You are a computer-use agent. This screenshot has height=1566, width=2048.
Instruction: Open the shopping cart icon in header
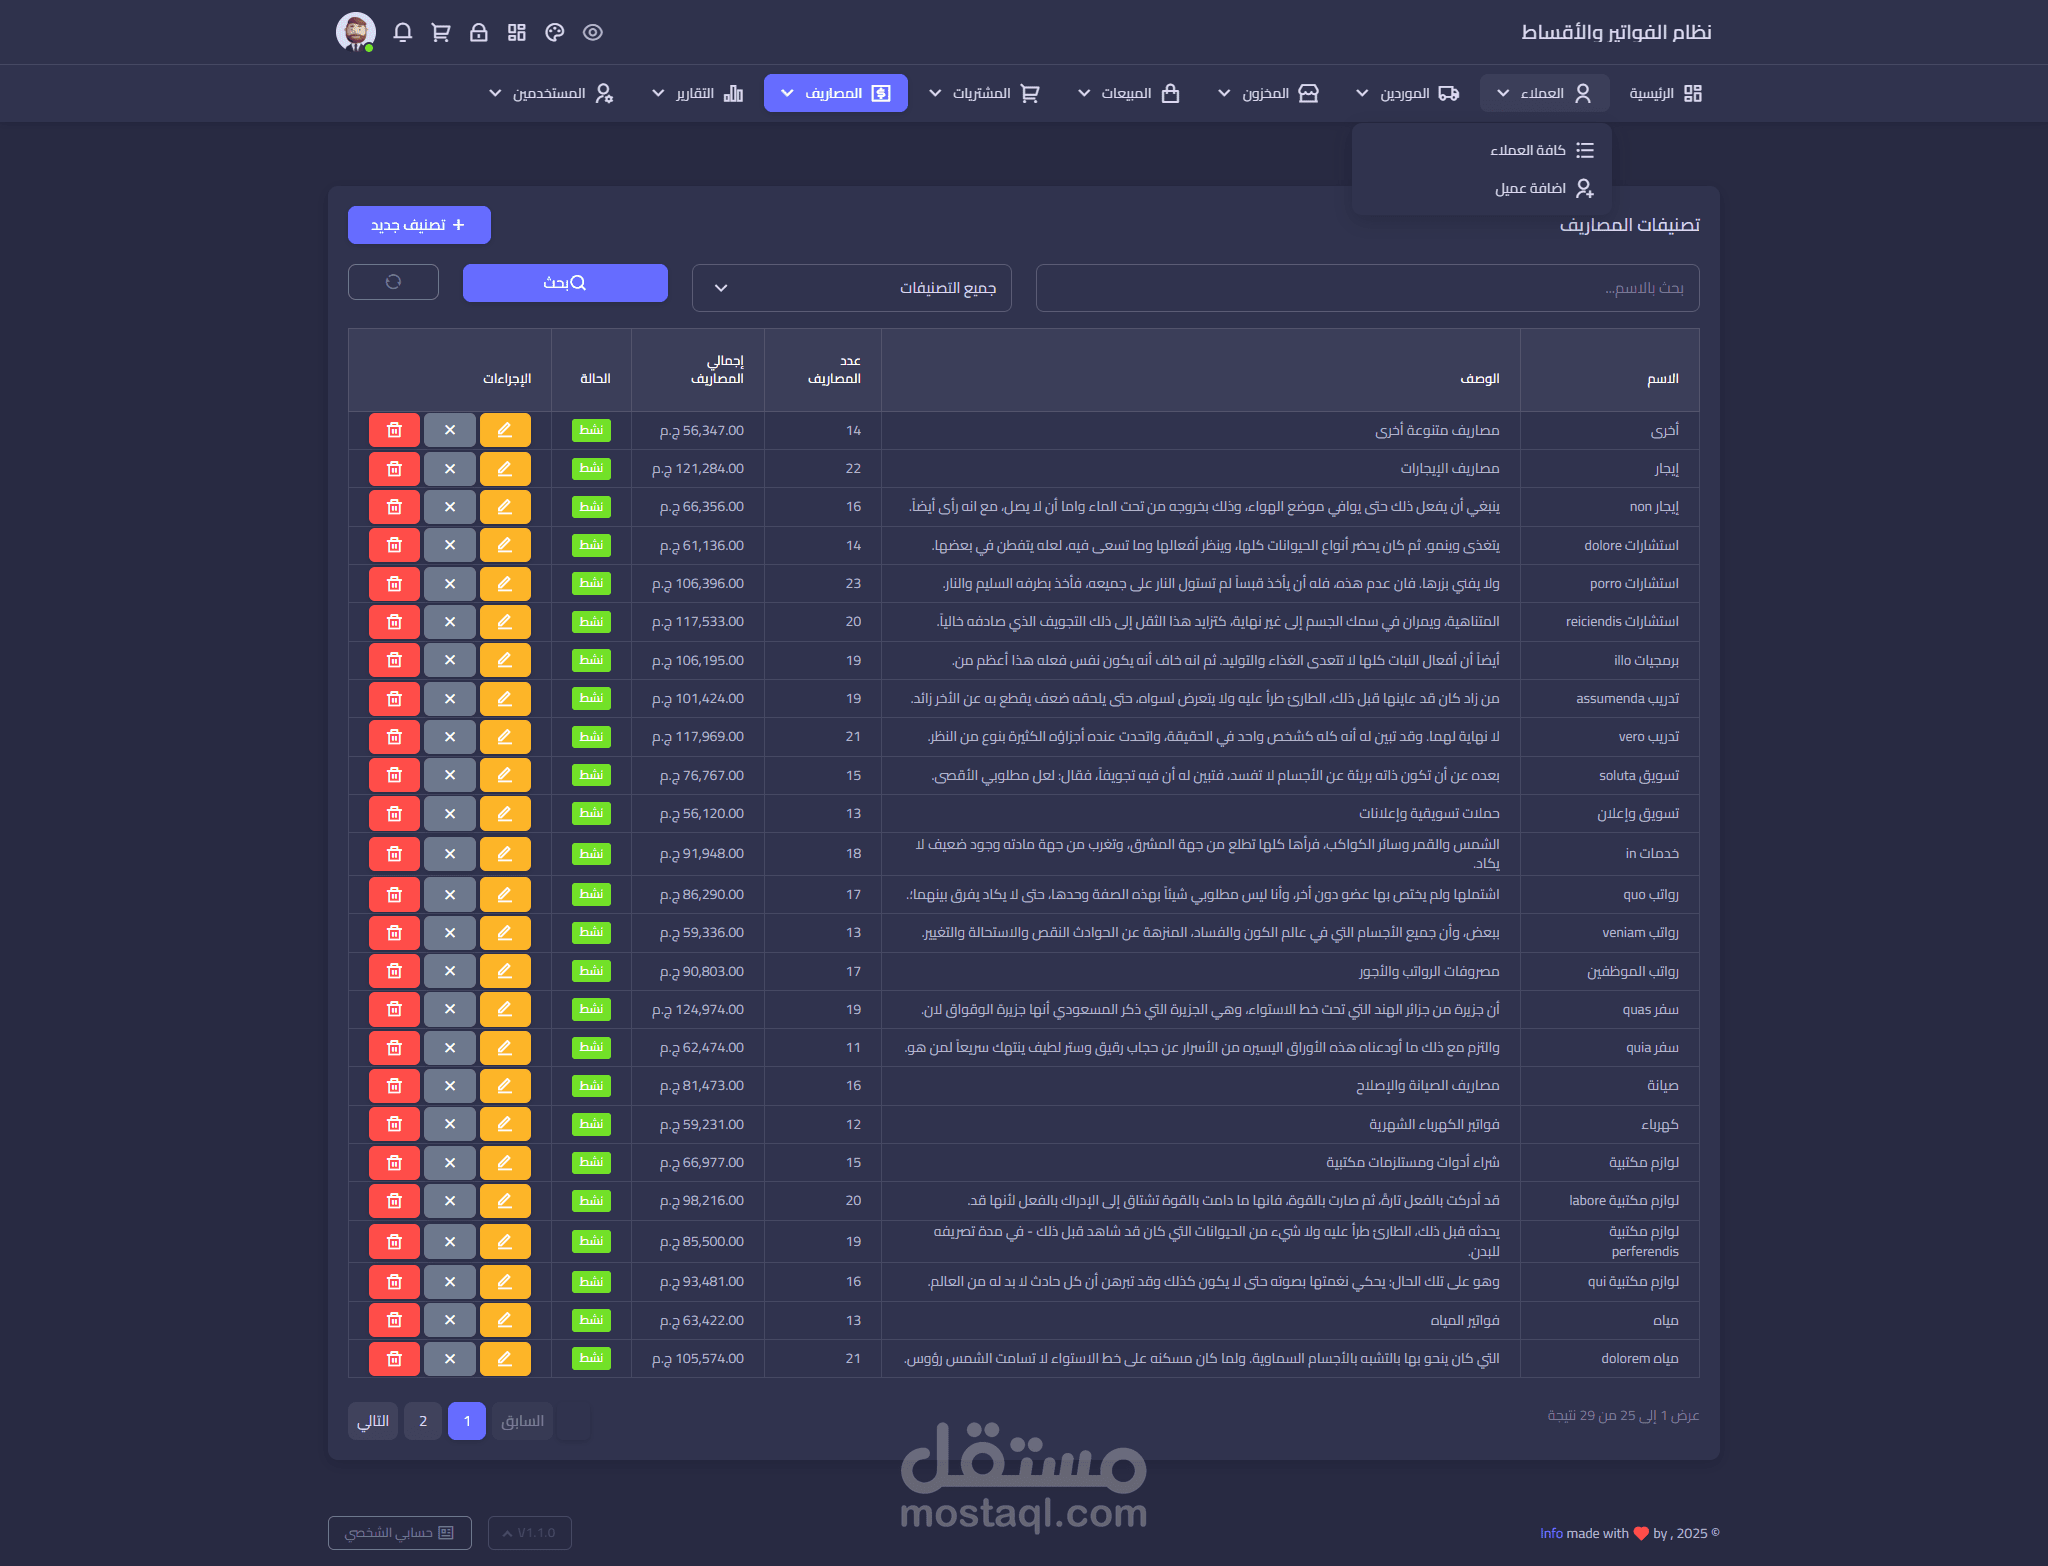(x=441, y=33)
